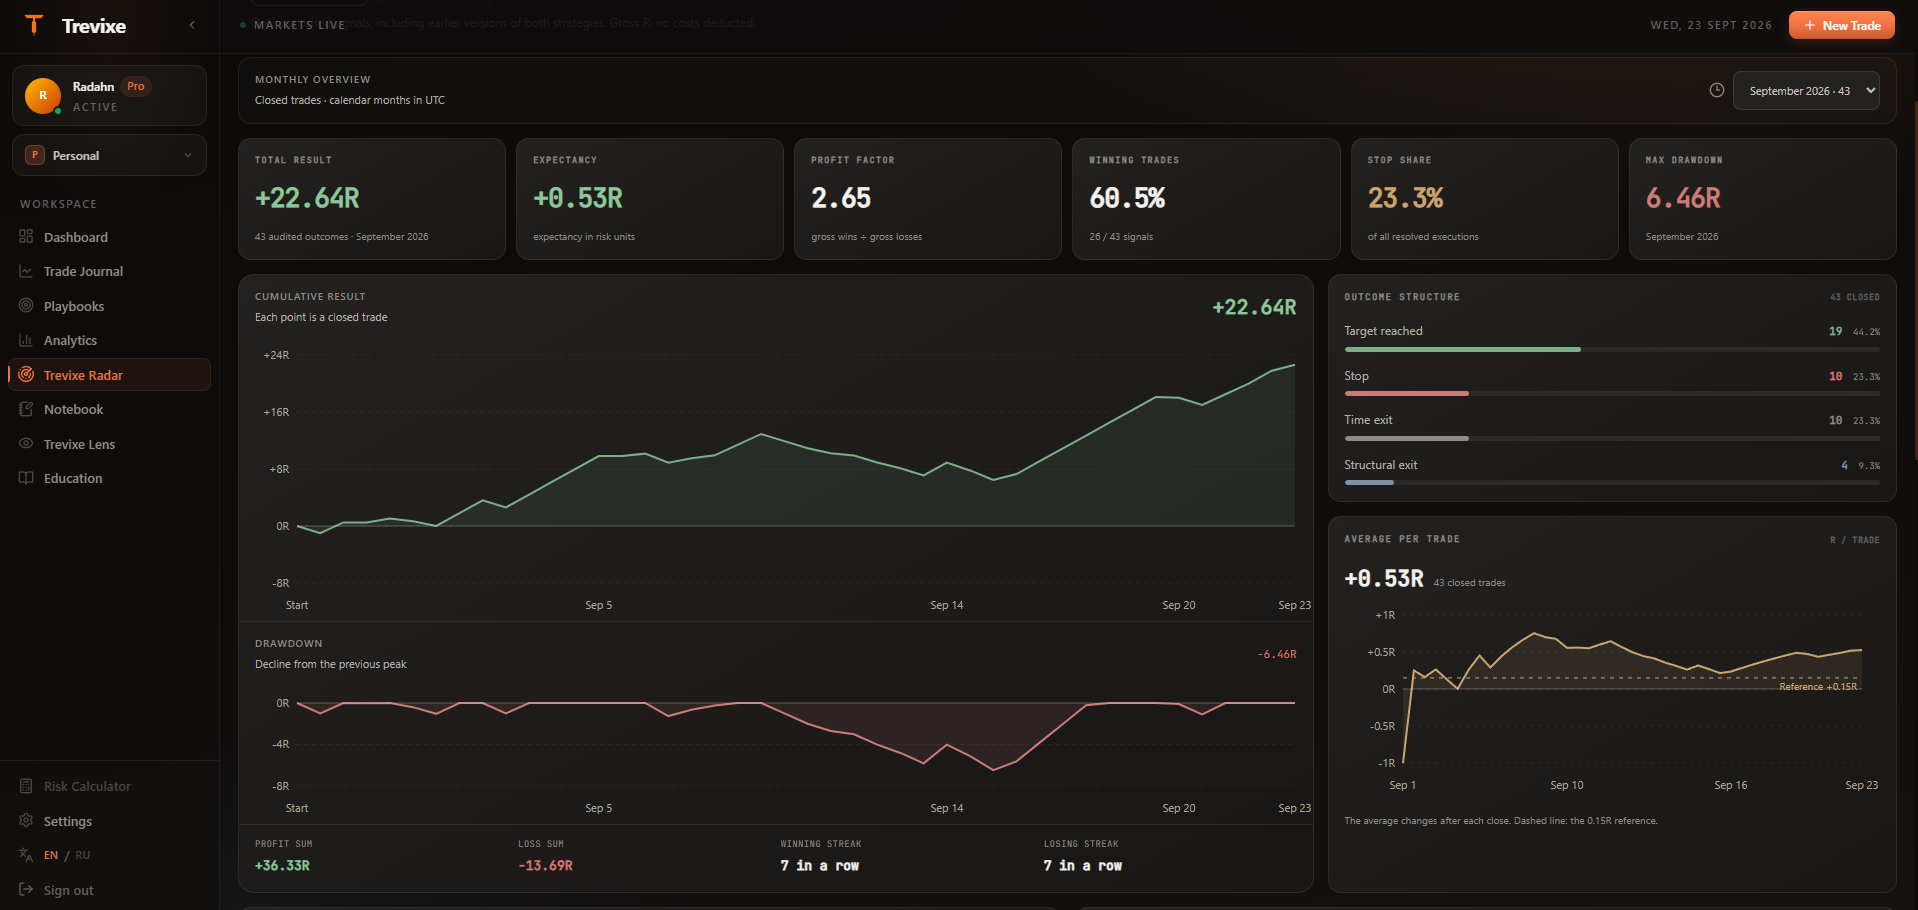Expand the Personal workspace dropdown
Screen dimensions: 1918x910
click(110, 155)
